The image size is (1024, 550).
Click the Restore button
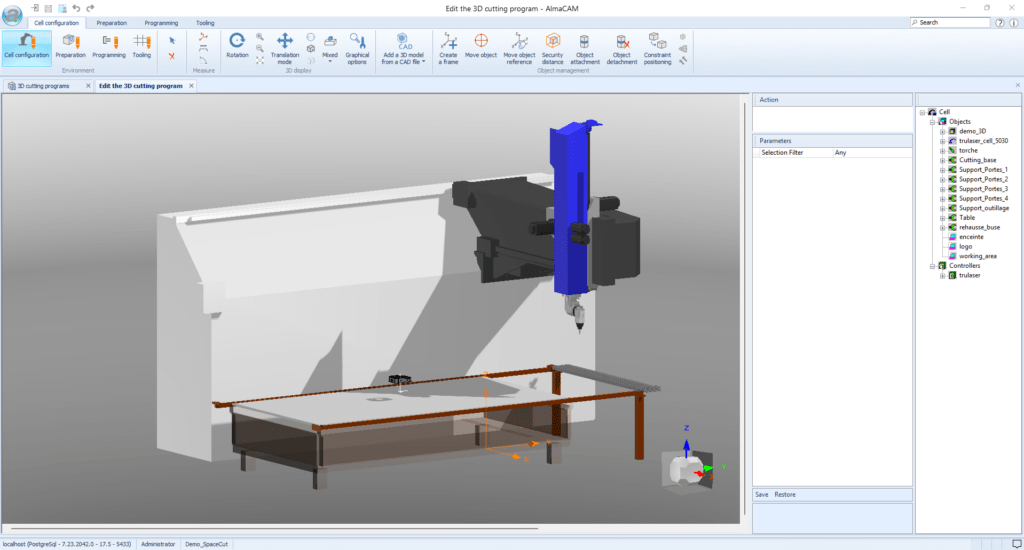coord(785,494)
